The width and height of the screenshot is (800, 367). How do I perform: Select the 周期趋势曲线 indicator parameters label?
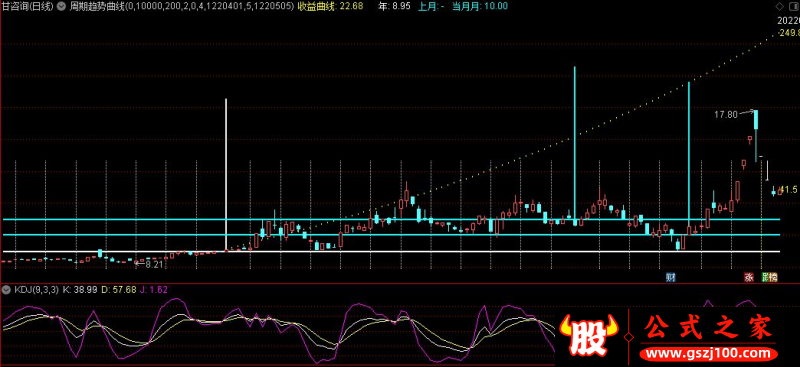pyautogui.click(x=181, y=6)
